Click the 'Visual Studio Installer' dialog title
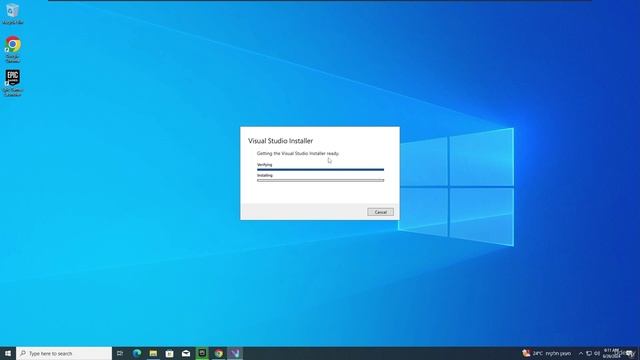Image resolution: width=640 pixels, height=360 pixels. 280,141
